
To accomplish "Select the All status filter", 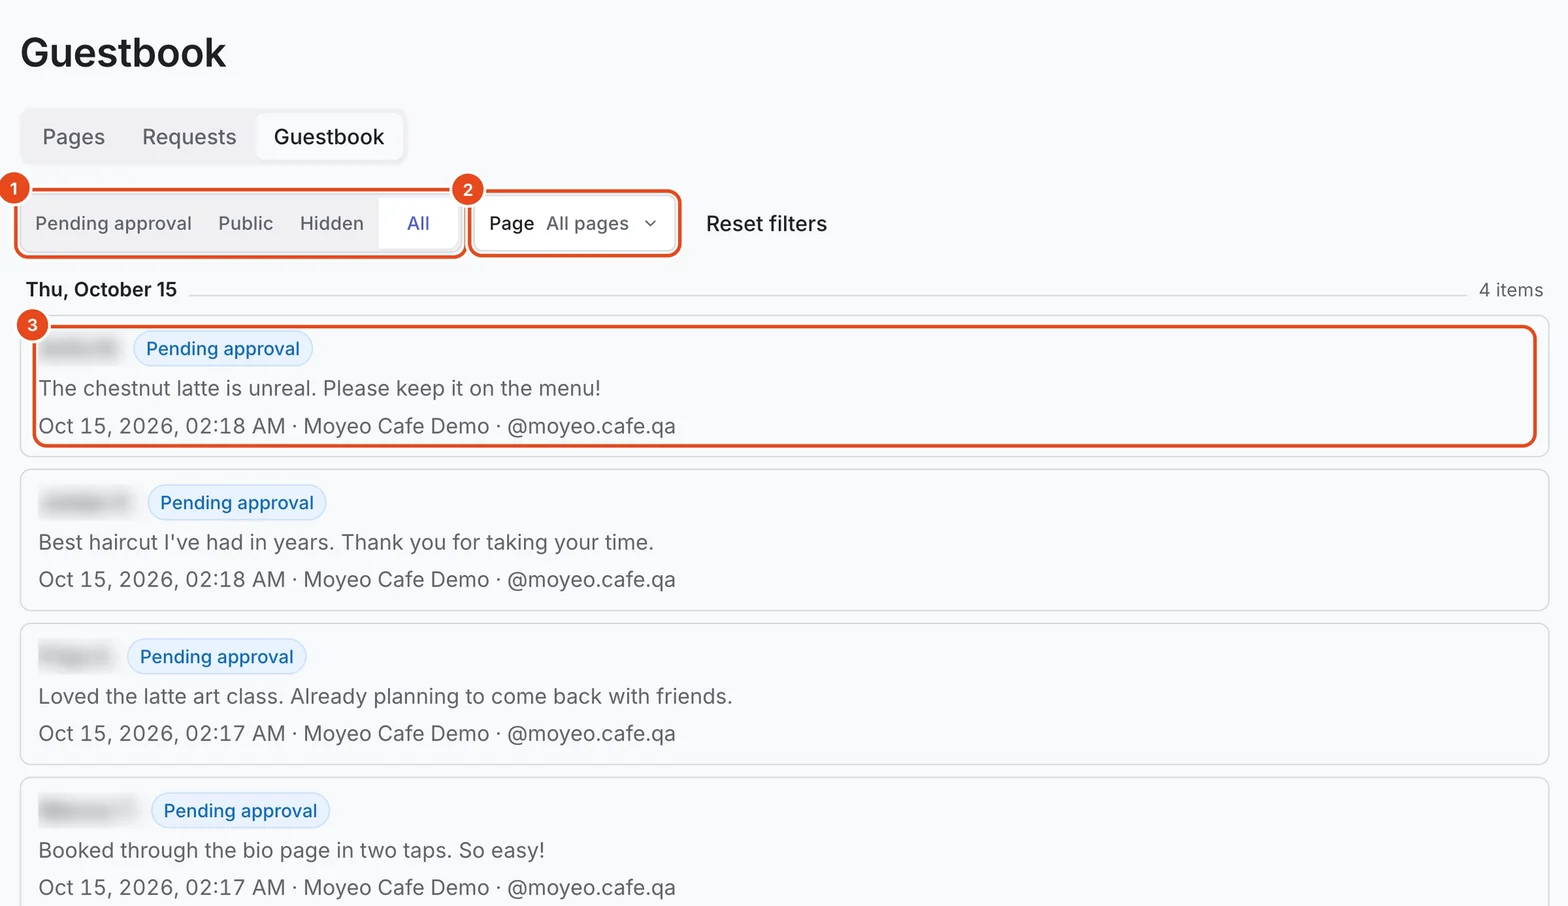I will (418, 224).
